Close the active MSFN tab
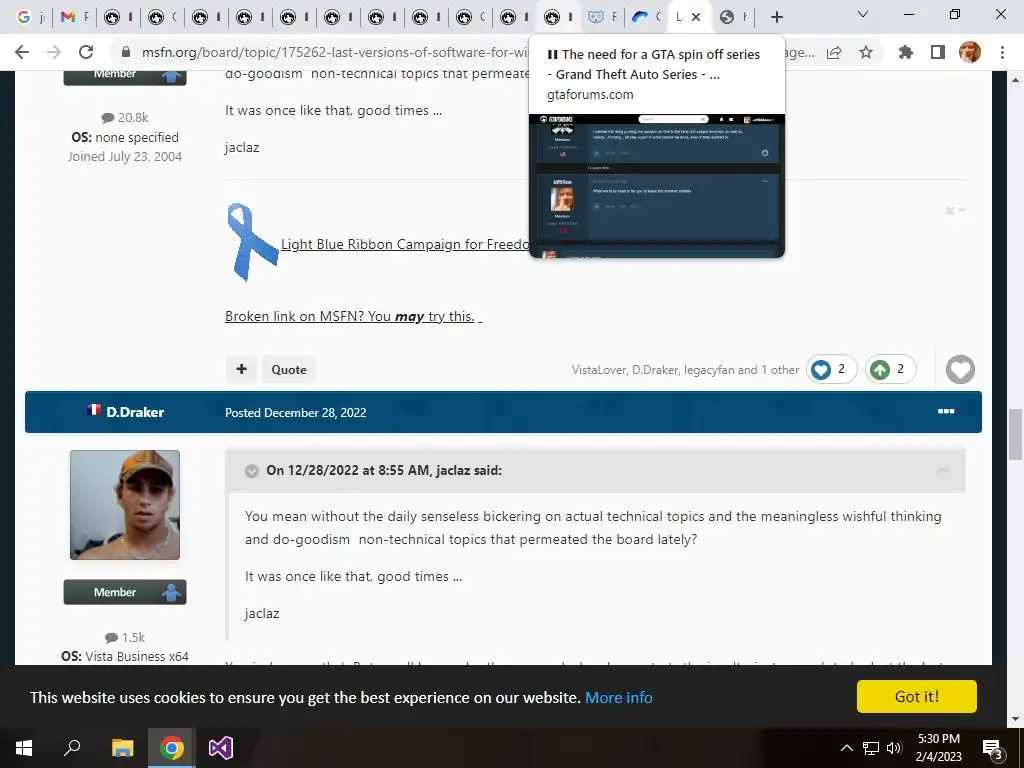The width and height of the screenshot is (1024, 768). pyautogui.click(x=696, y=17)
